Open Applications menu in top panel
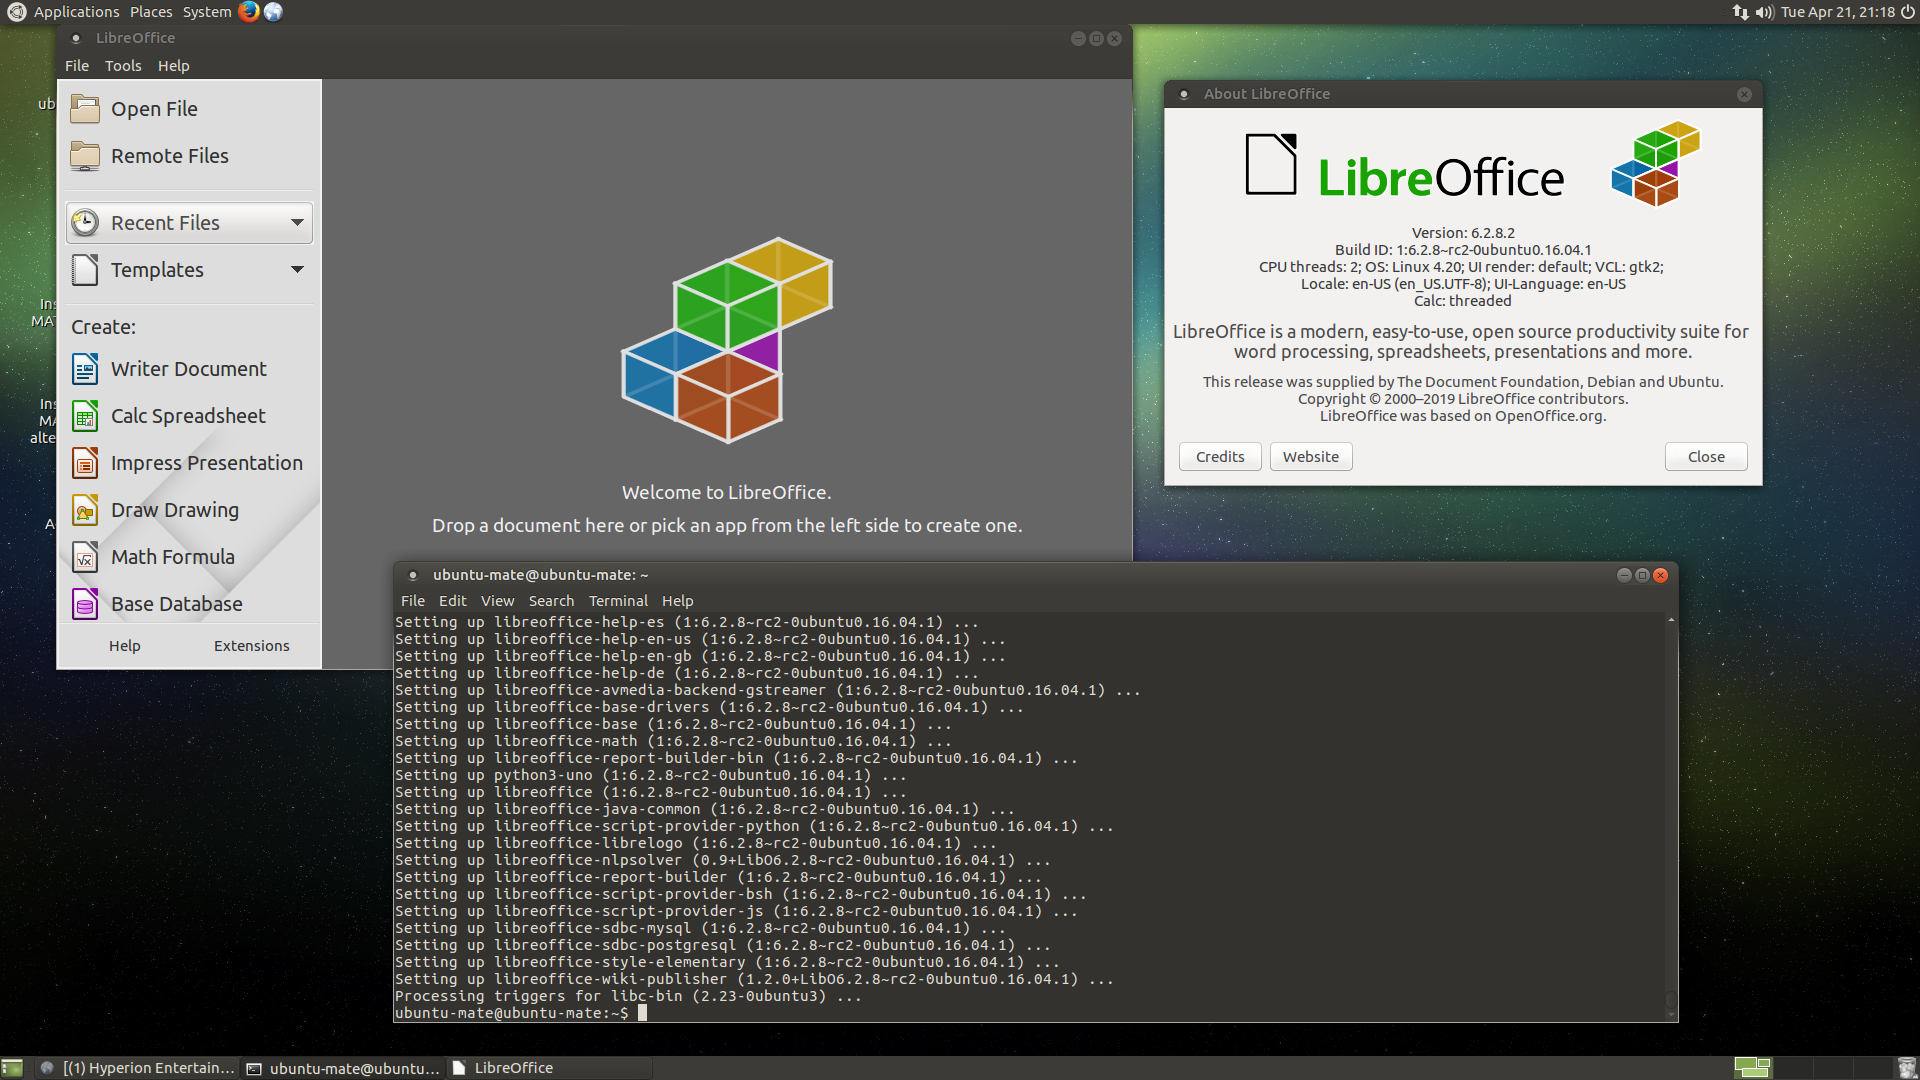 tap(76, 12)
